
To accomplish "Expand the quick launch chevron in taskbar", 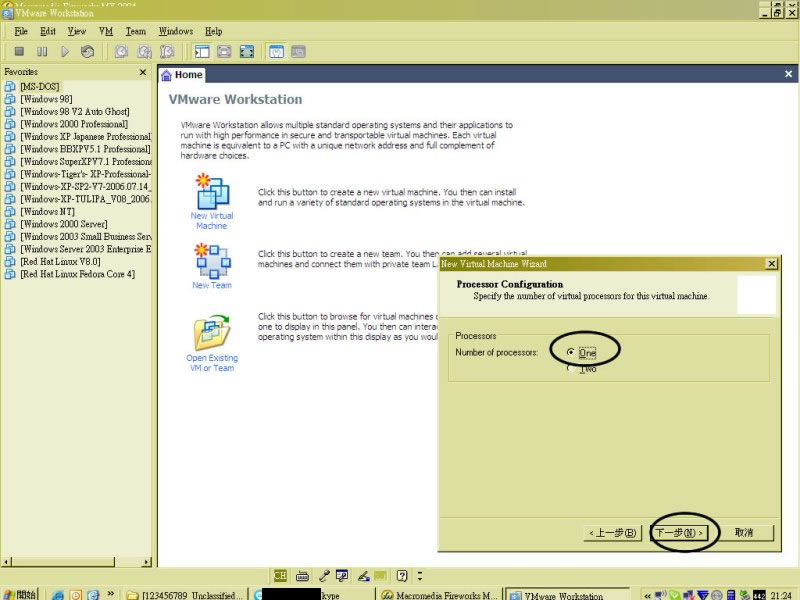I will [x=110, y=594].
